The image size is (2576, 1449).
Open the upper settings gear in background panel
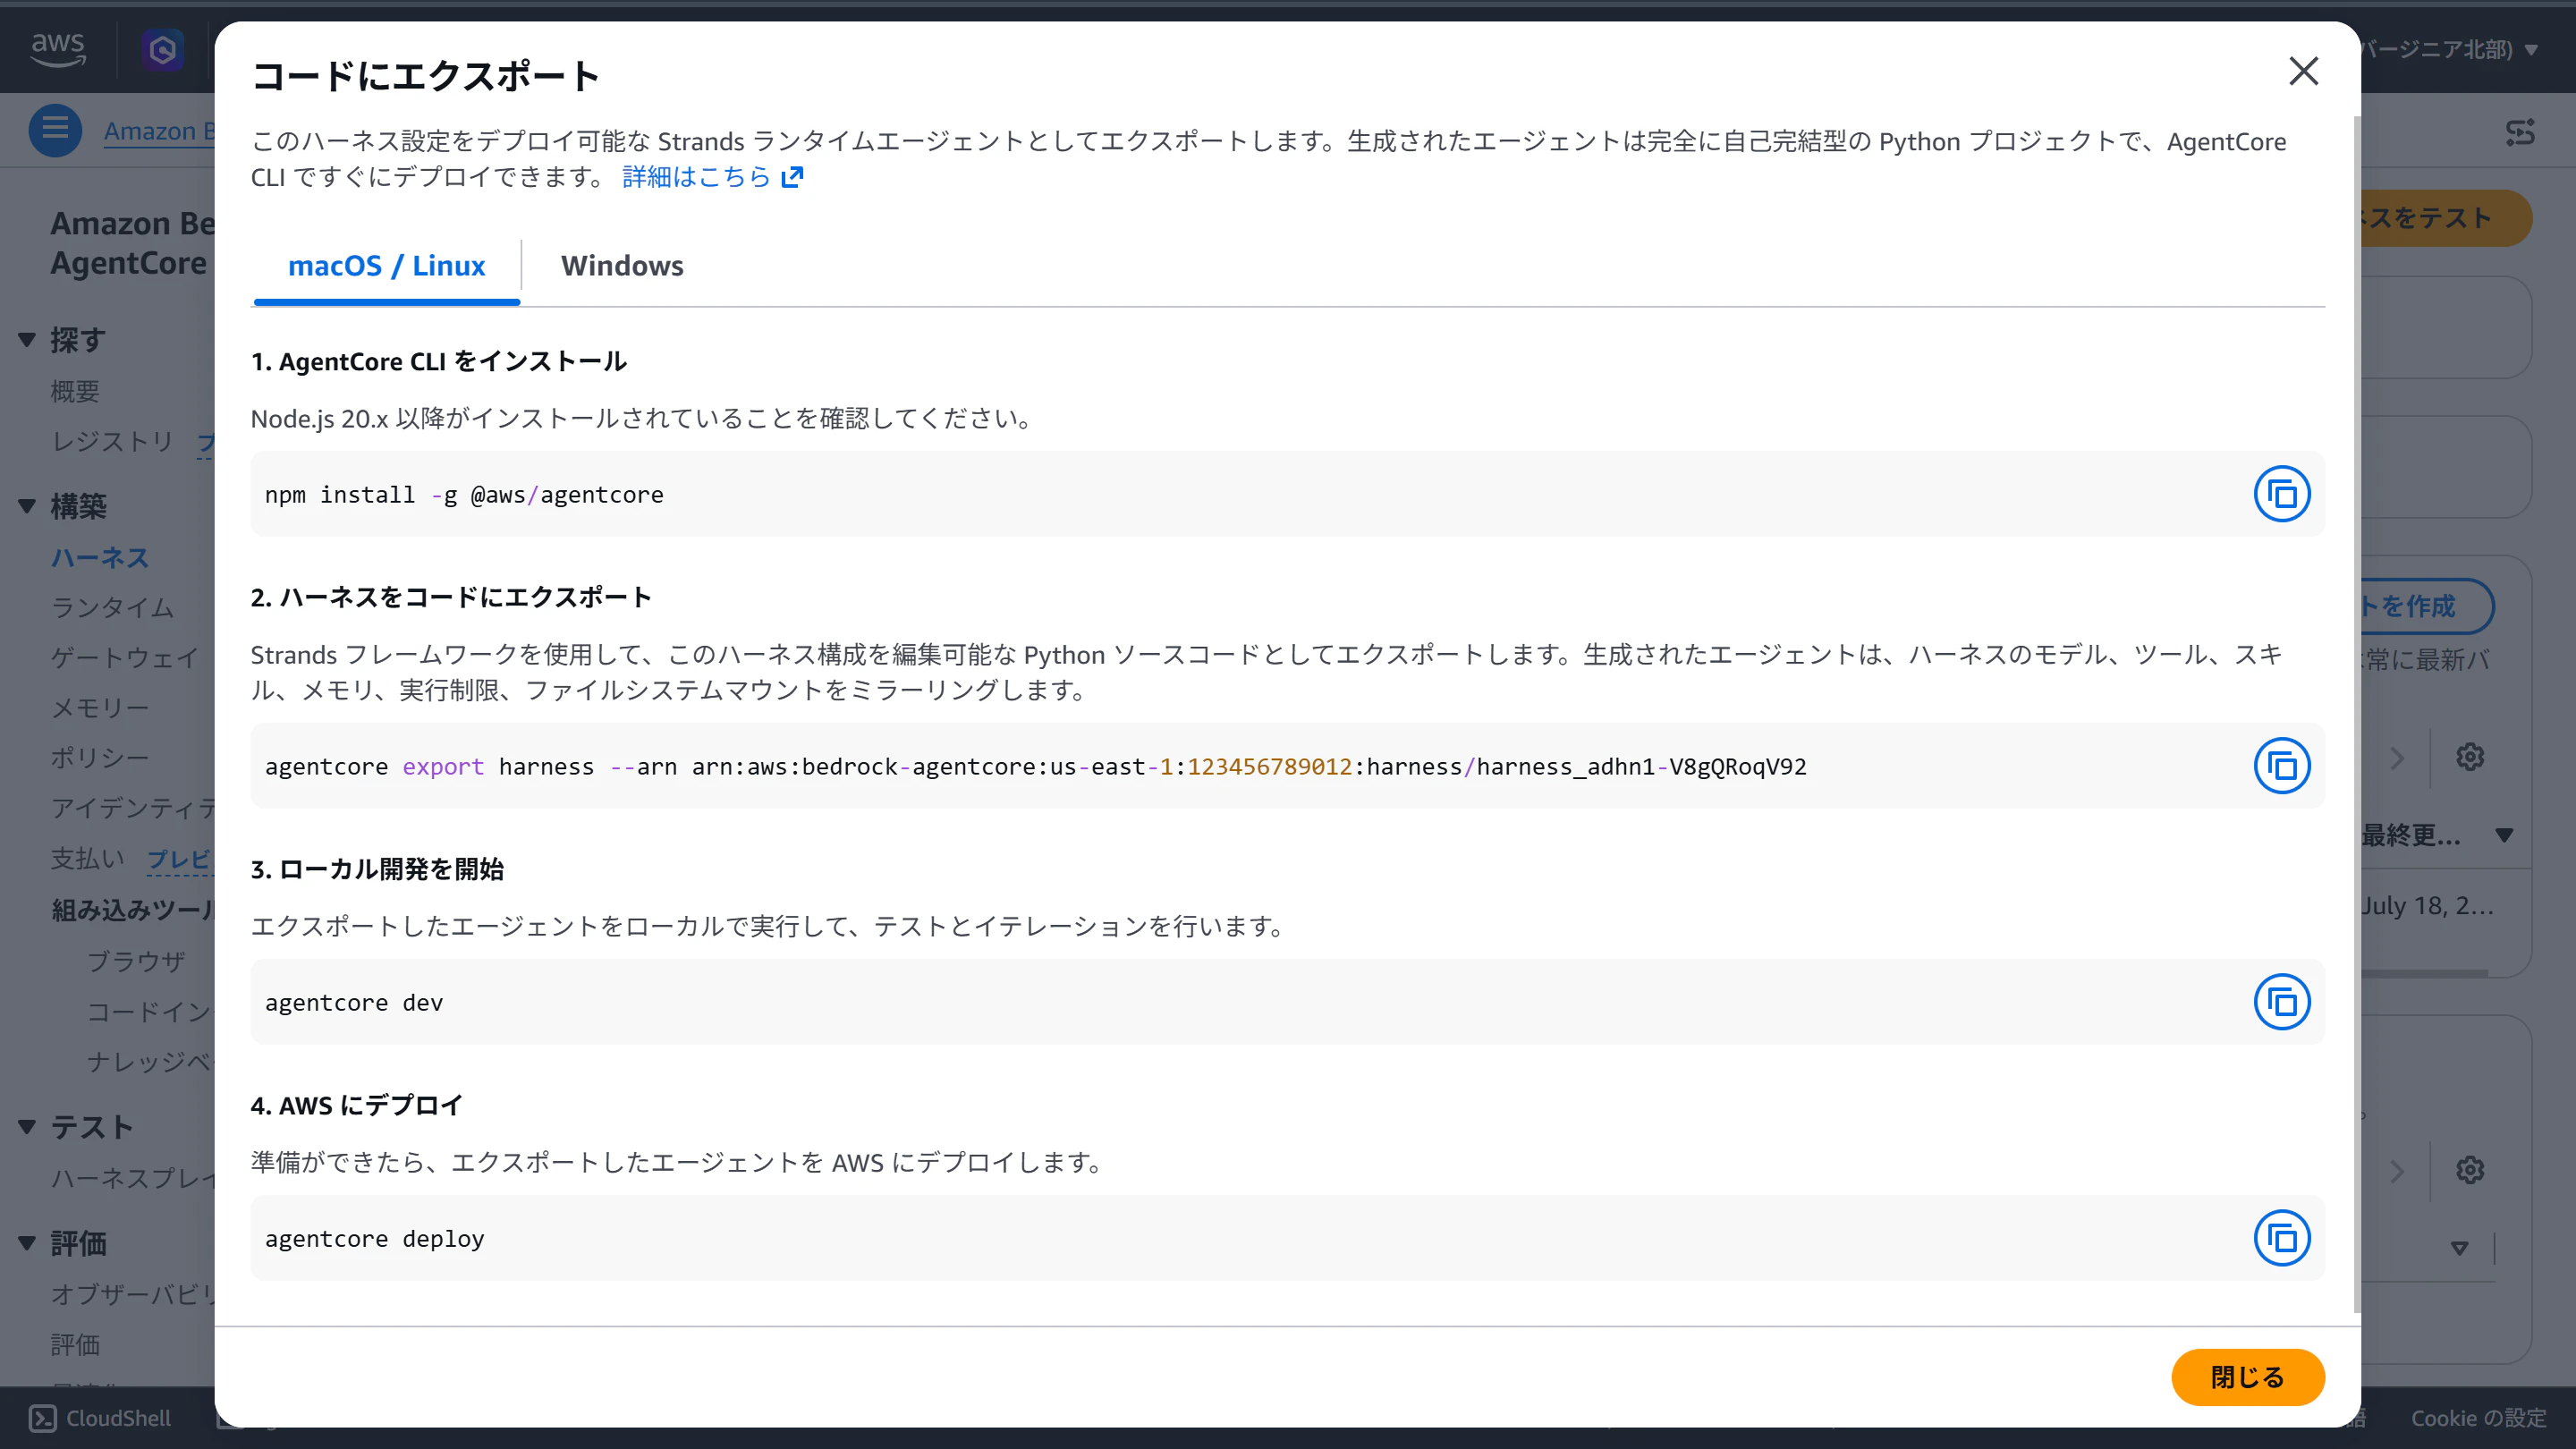(2470, 757)
